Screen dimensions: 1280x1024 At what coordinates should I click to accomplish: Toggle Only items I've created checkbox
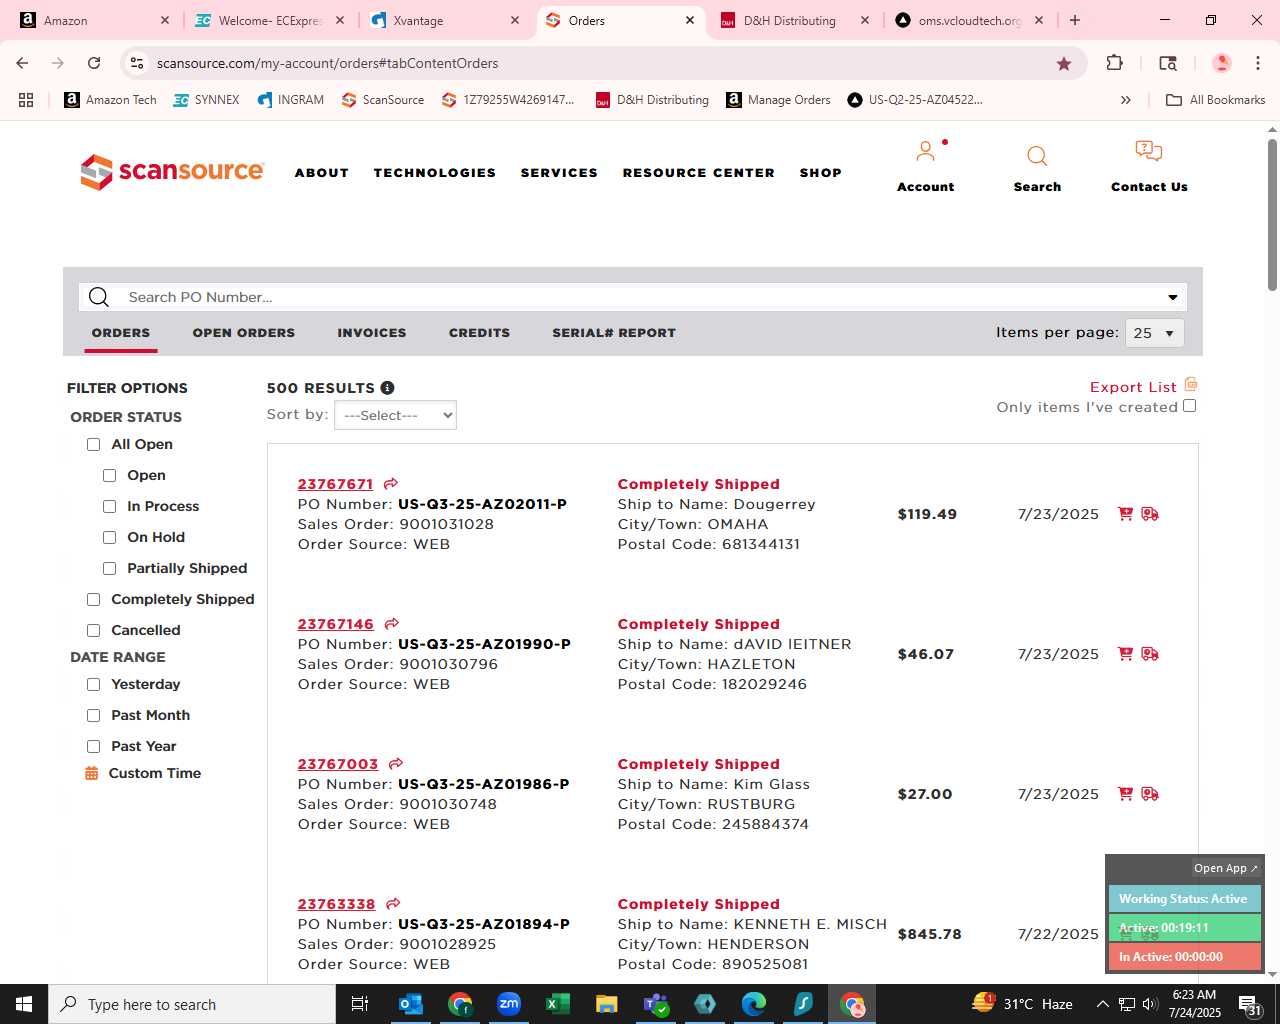[x=1189, y=406]
